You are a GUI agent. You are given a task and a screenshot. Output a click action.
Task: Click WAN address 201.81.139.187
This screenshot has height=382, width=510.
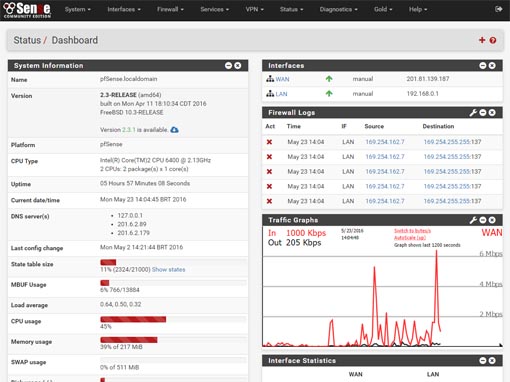click(428, 79)
